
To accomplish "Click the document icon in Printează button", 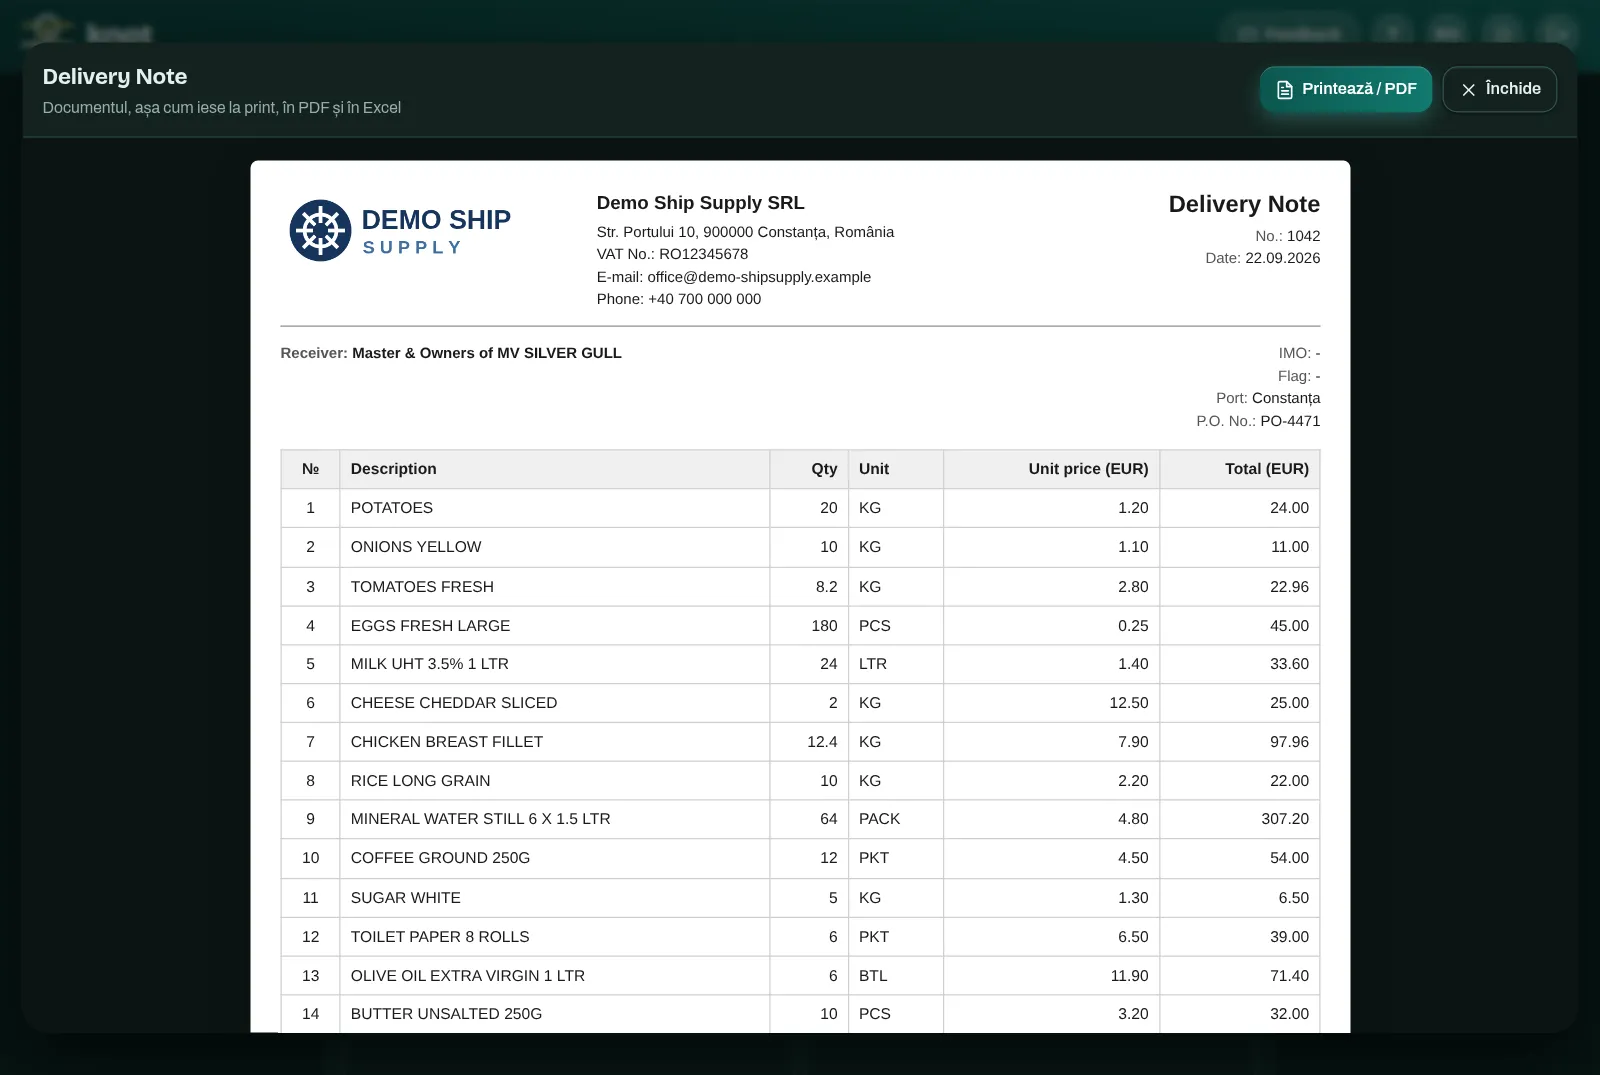I will click(1285, 90).
